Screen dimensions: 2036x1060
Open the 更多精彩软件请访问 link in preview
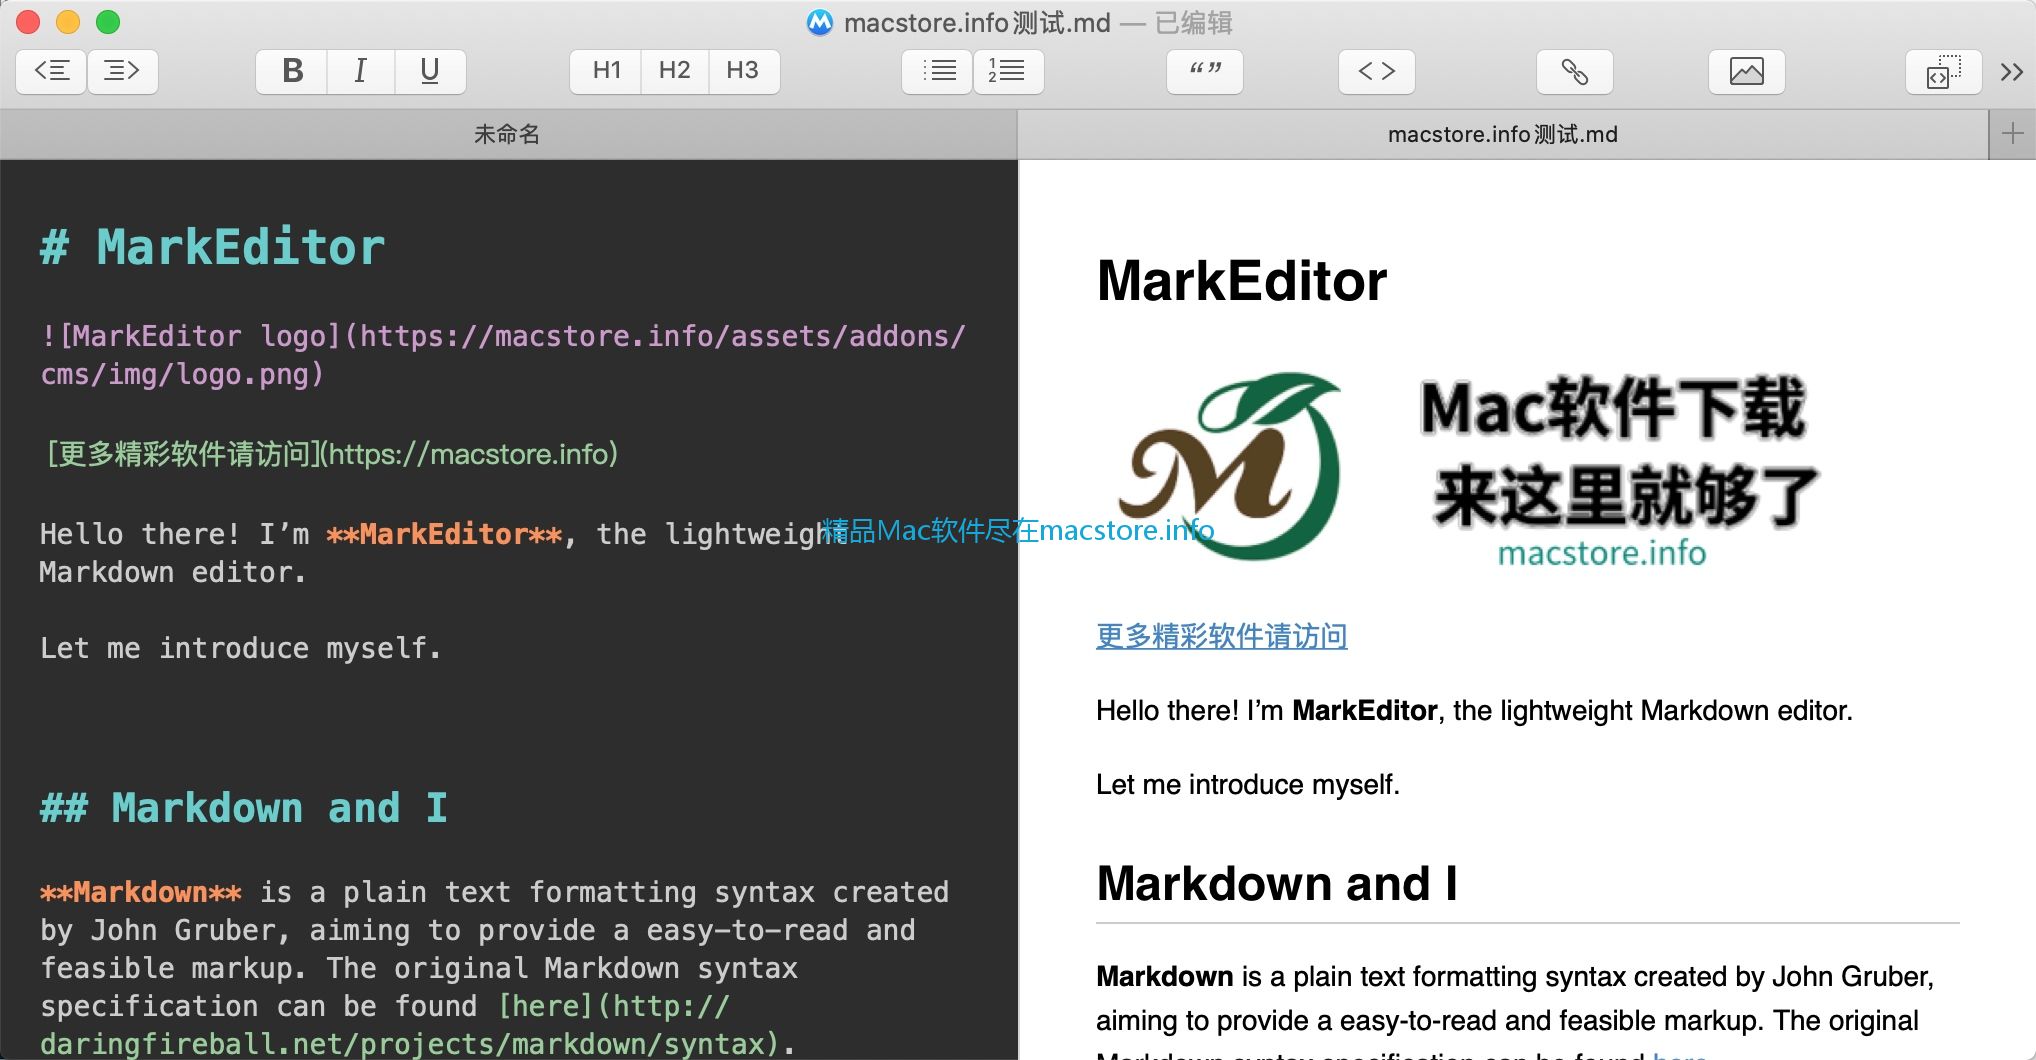click(x=1222, y=636)
